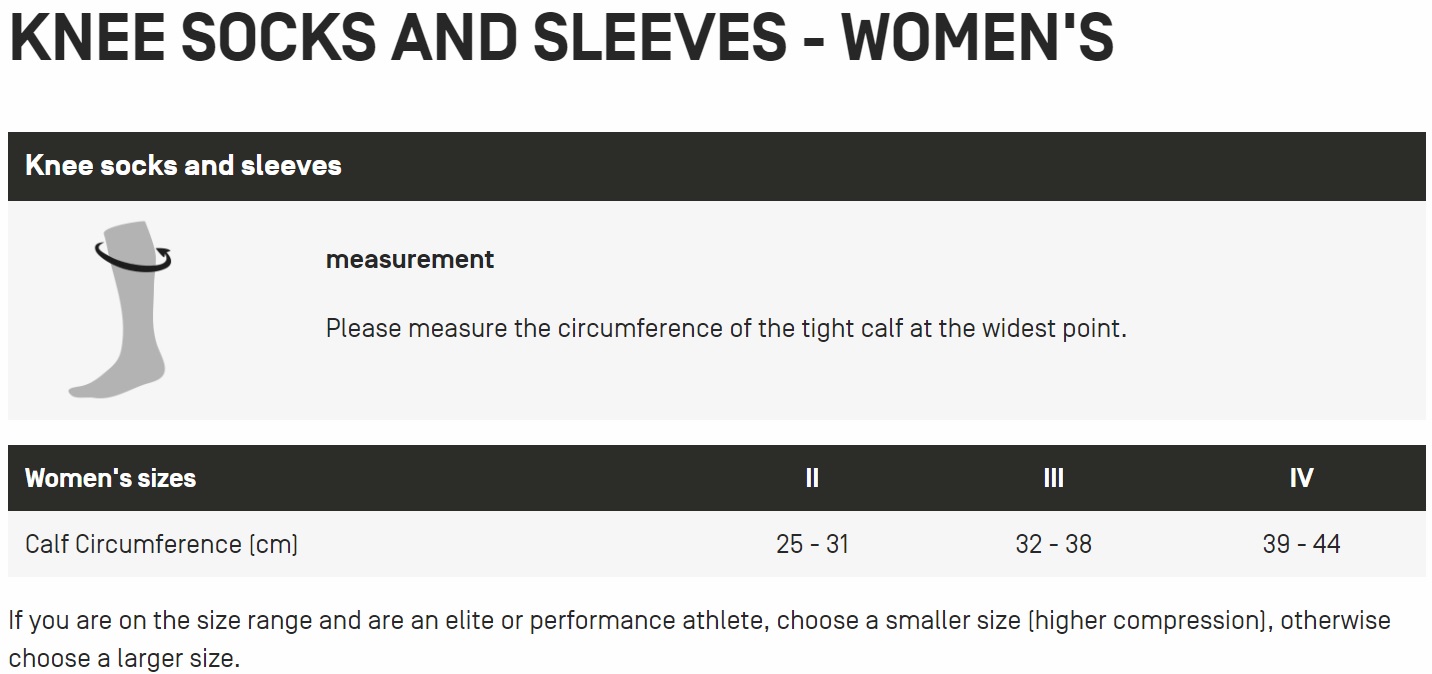Click the circular arrow around the calf
The height and width of the screenshot is (674, 1432).
pos(133,255)
